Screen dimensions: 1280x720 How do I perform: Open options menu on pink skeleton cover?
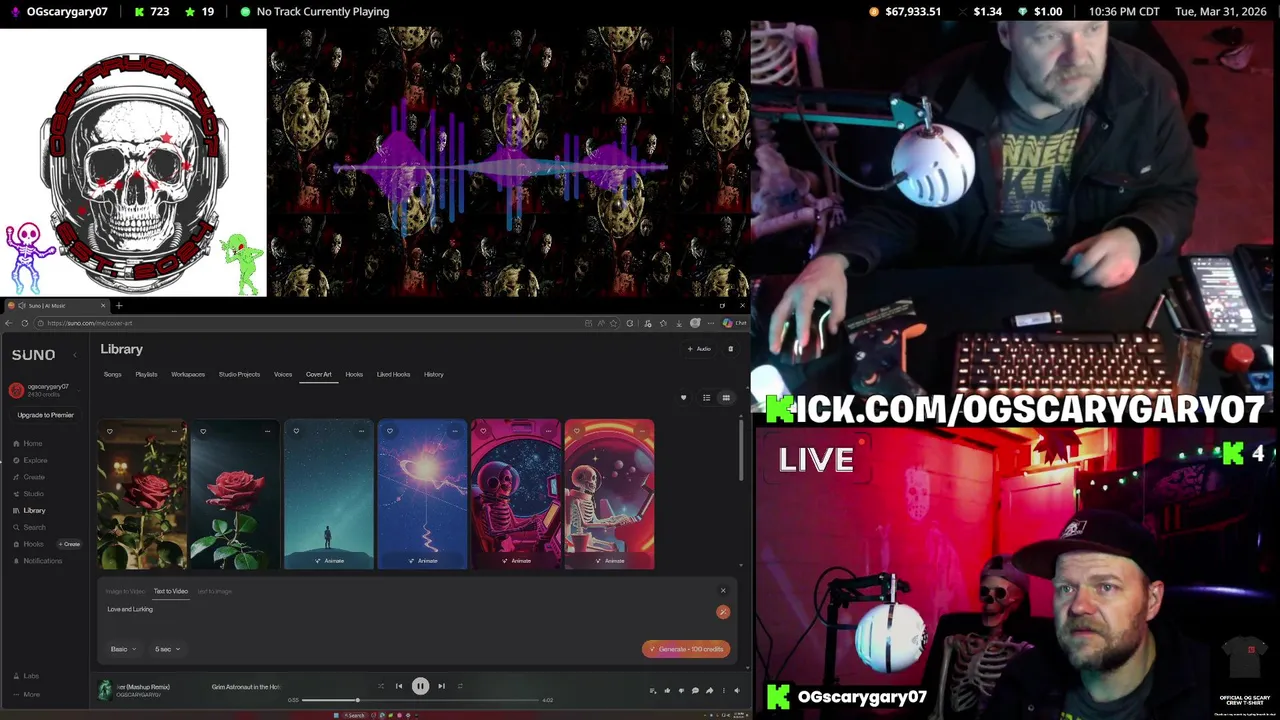tap(547, 432)
